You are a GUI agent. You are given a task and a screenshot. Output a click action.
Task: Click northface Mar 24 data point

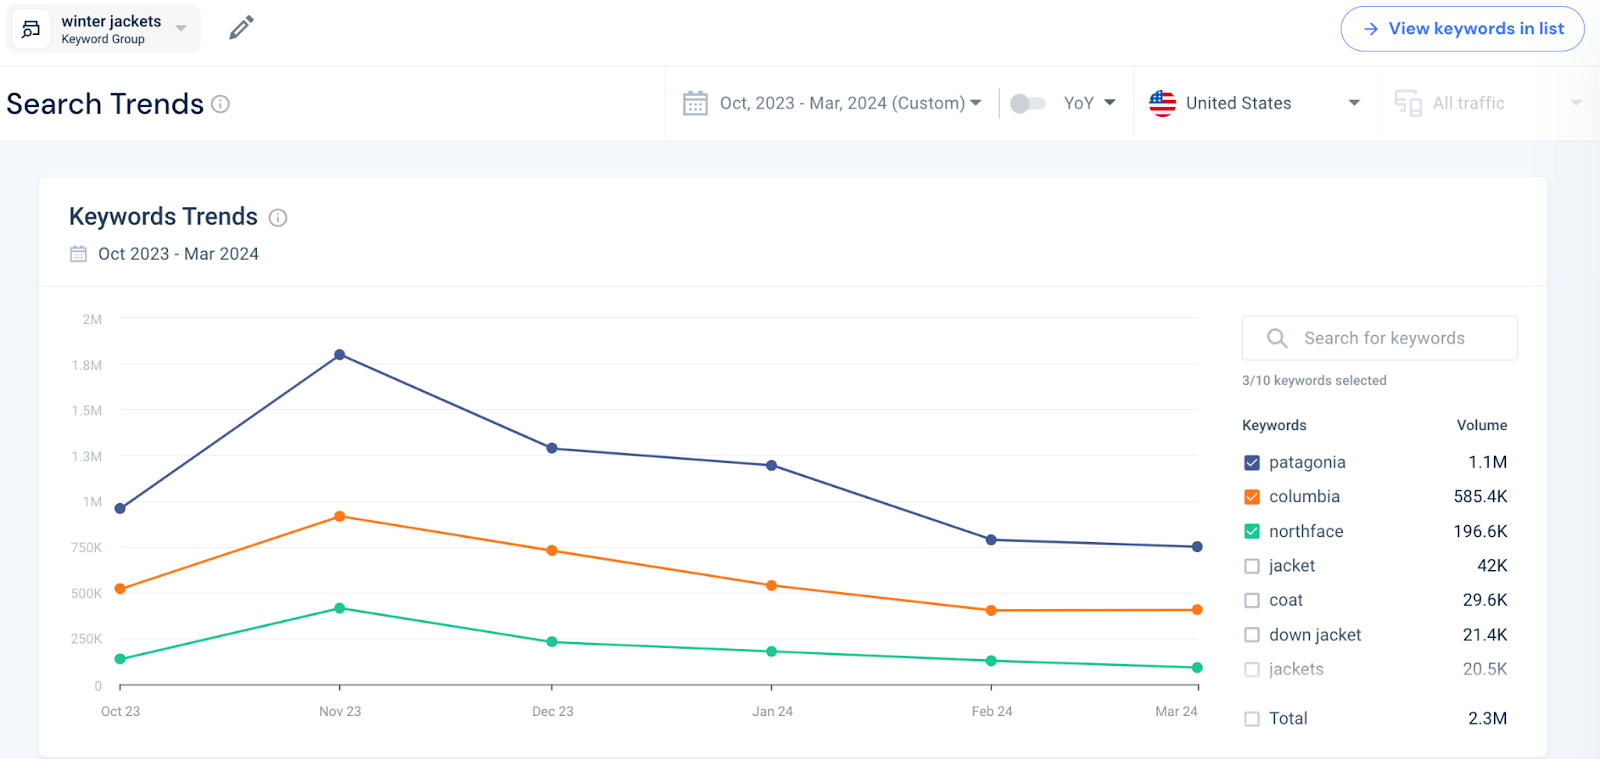pos(1197,668)
